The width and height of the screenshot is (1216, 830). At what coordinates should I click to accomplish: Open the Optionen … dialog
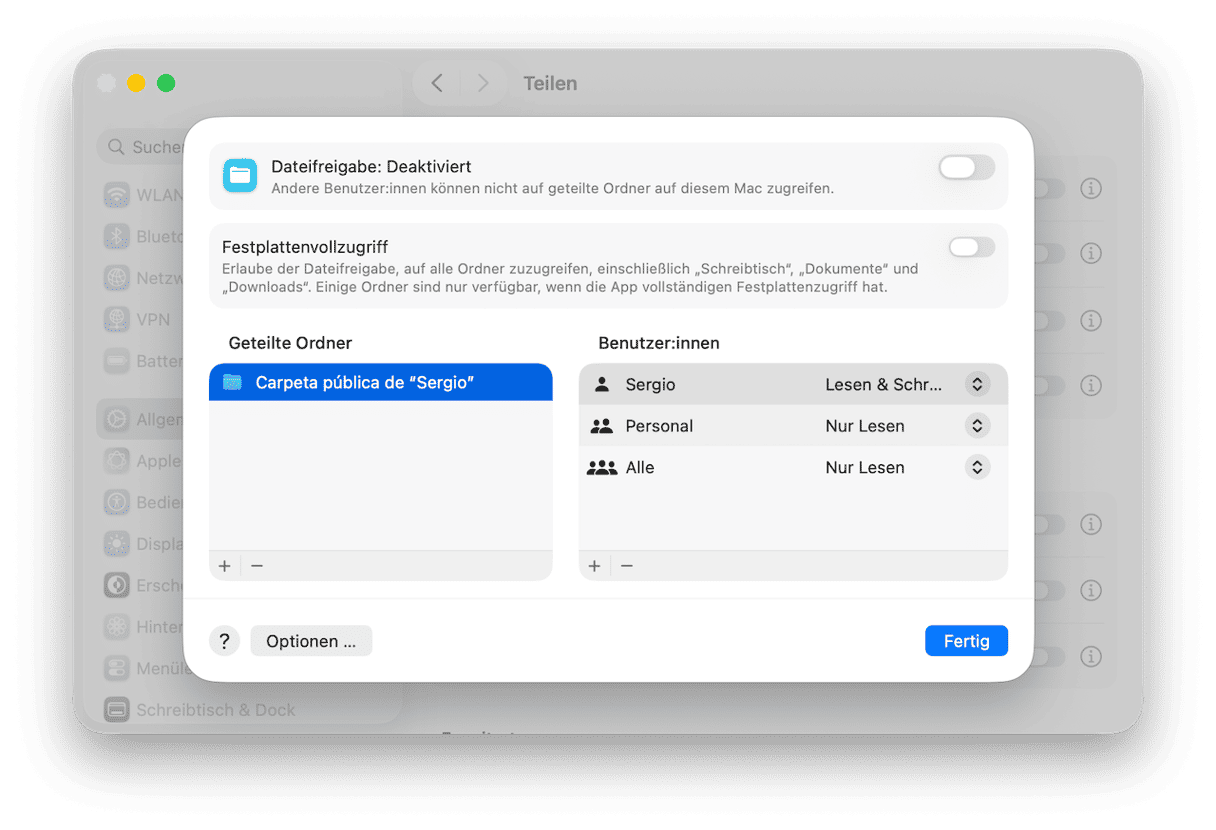(x=311, y=641)
